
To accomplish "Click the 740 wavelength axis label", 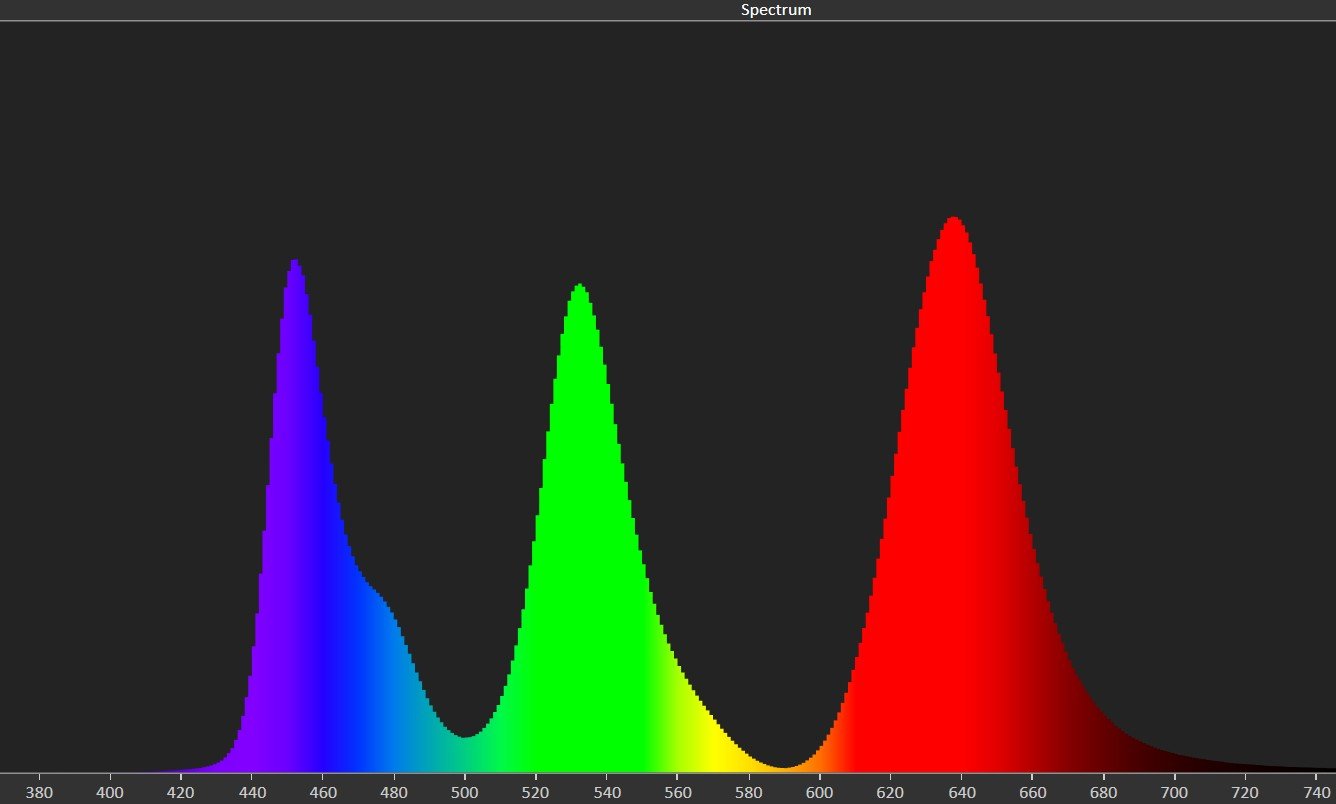I will point(1316,790).
